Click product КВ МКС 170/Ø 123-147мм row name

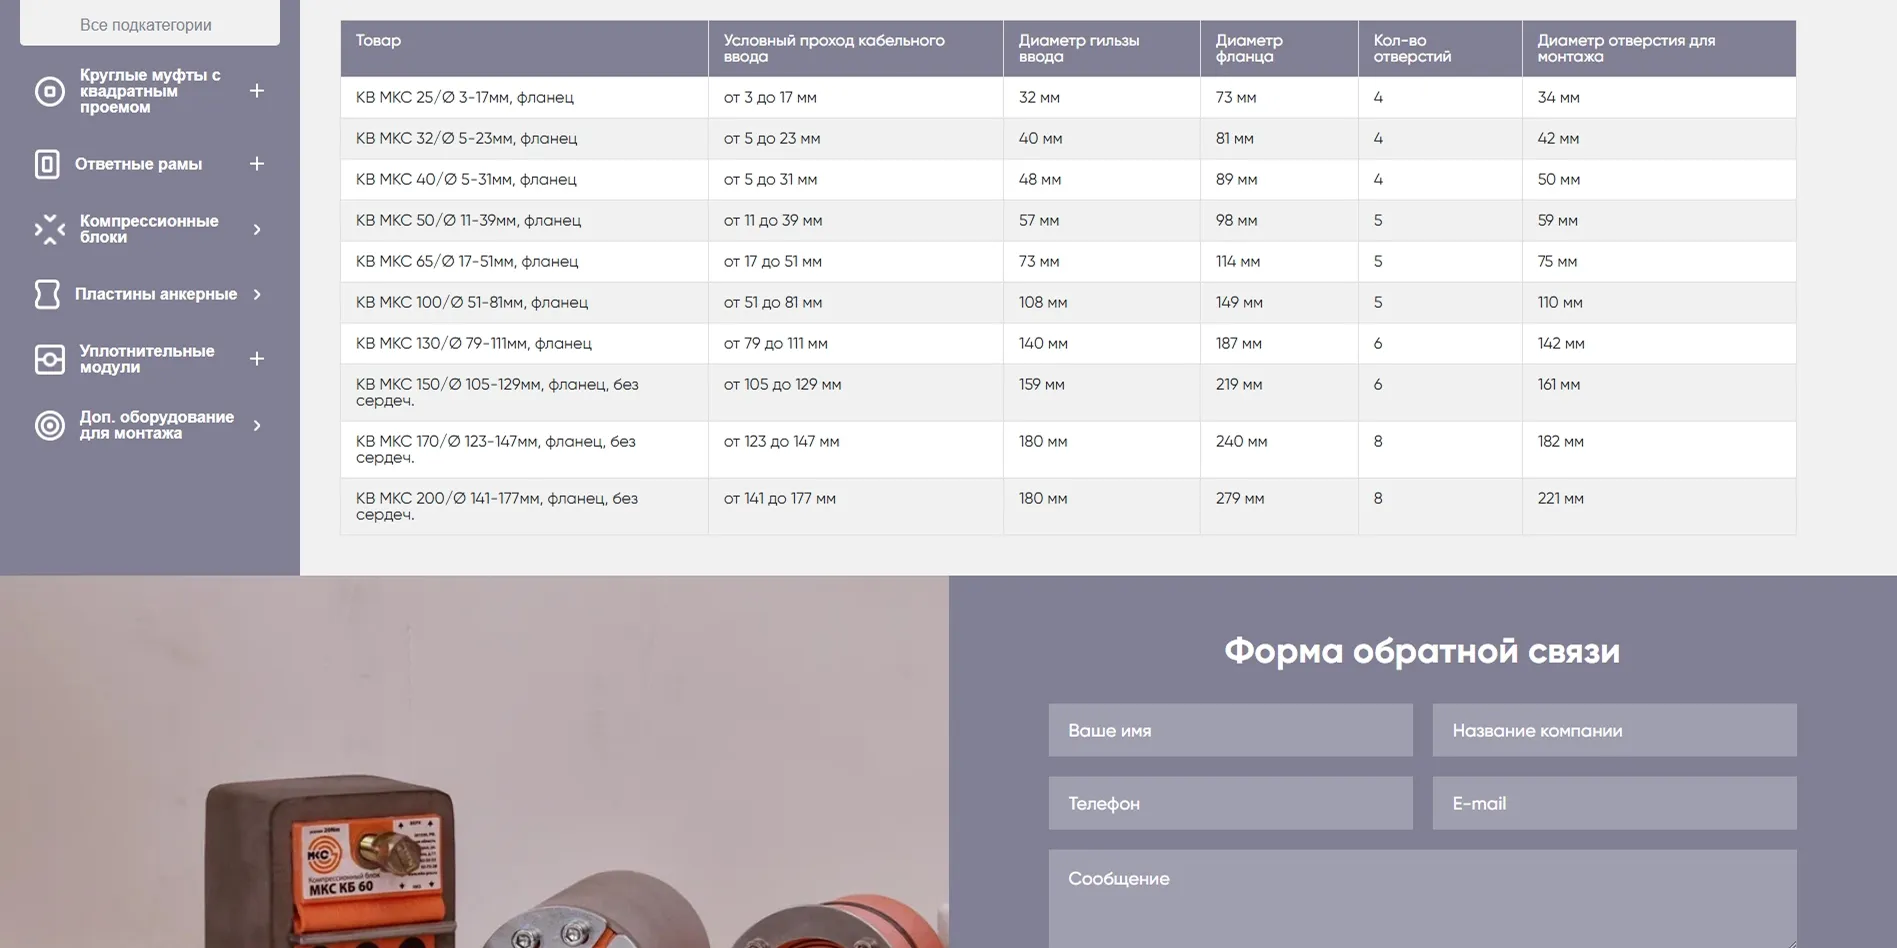click(496, 449)
